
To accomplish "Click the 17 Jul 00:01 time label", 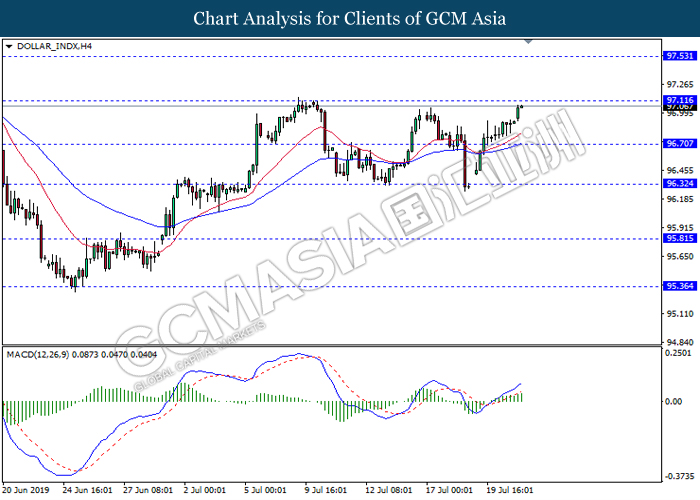I will pyautogui.click(x=449, y=490).
